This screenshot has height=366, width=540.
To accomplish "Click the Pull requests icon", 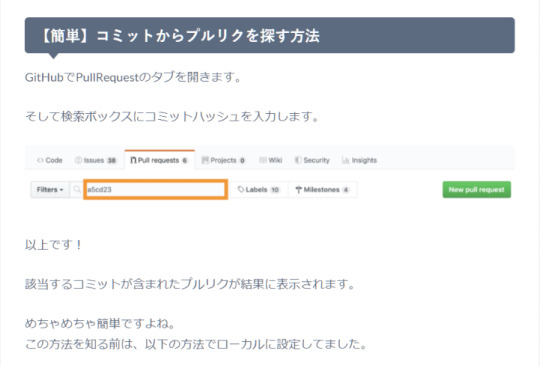I will click(133, 160).
